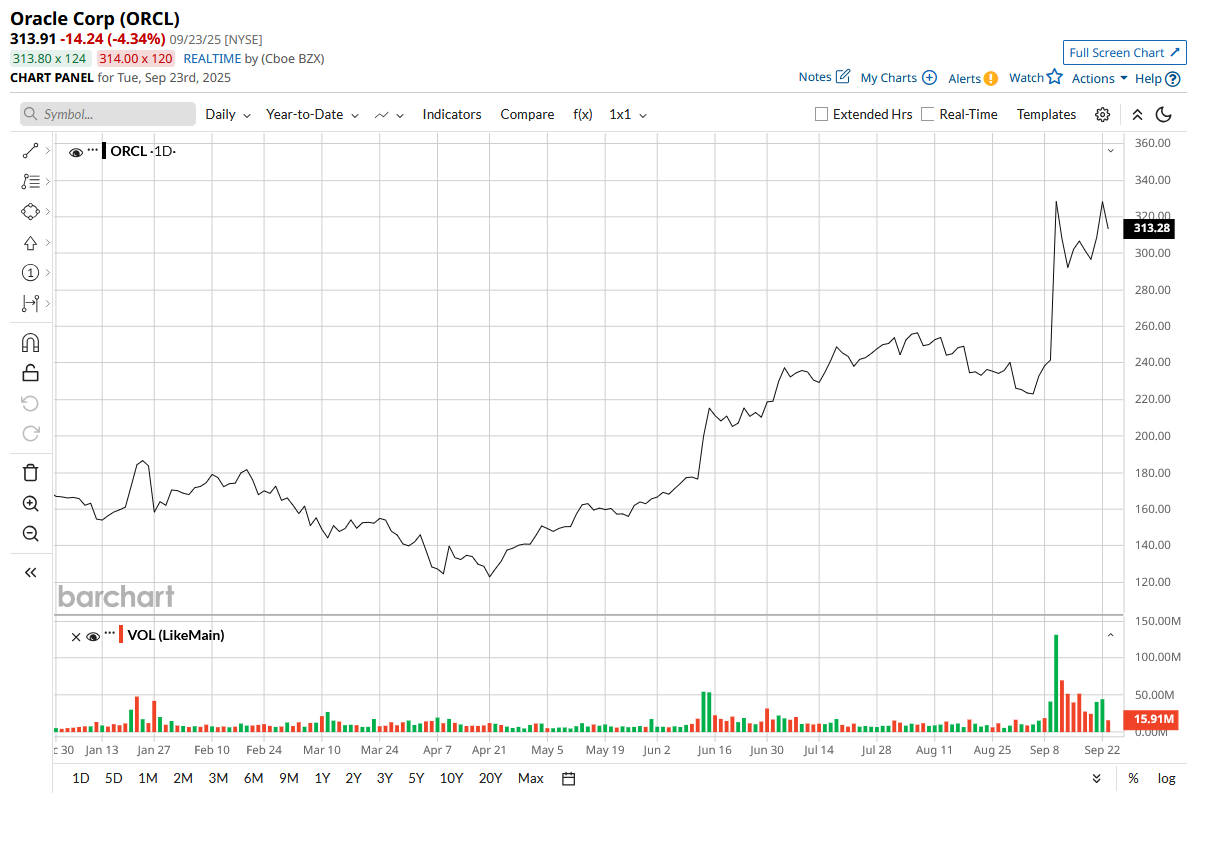This screenshot has width=1230, height=841.
Task: Select the trend line drawing tool
Action: pyautogui.click(x=30, y=151)
